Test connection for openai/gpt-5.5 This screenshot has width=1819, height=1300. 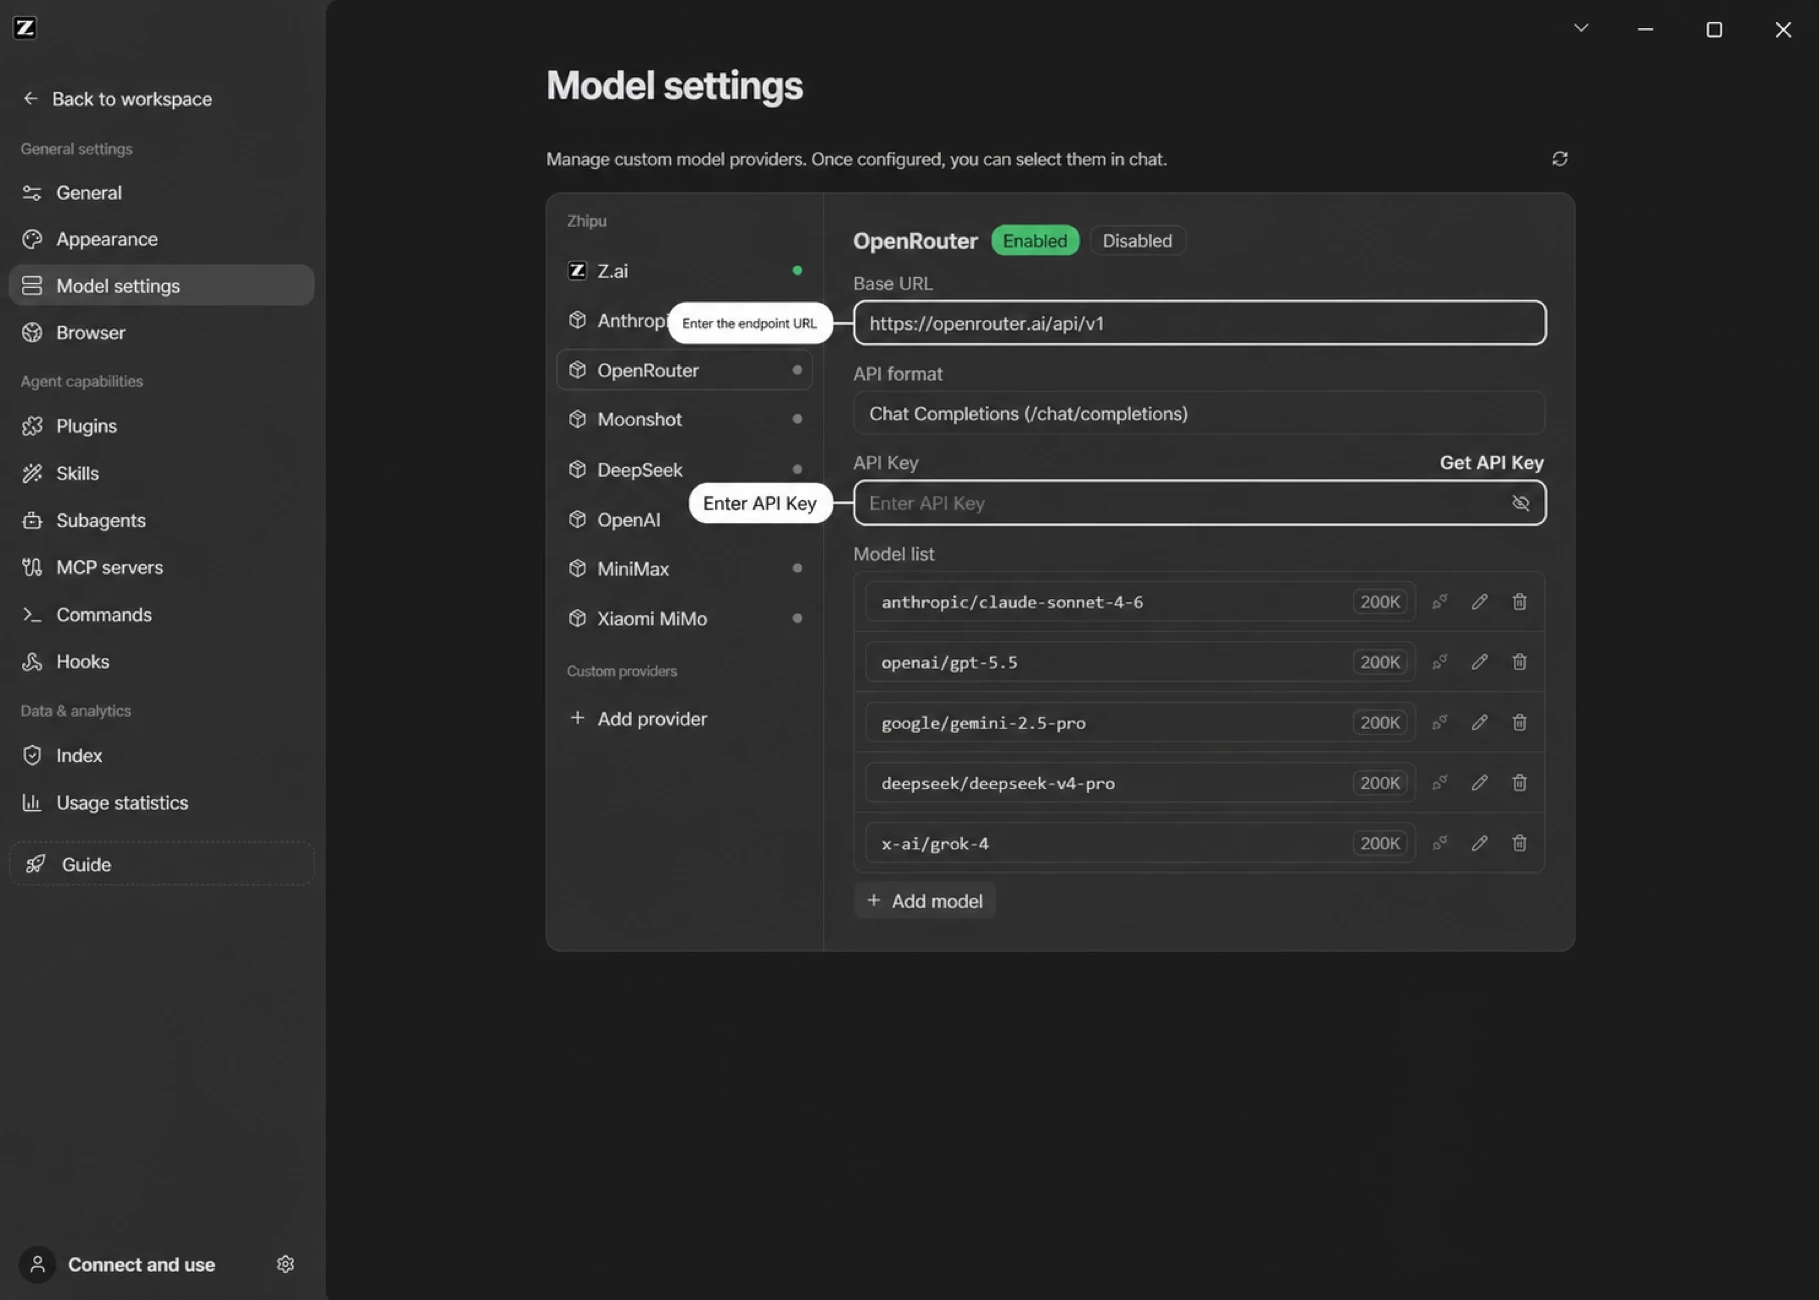tap(1439, 662)
